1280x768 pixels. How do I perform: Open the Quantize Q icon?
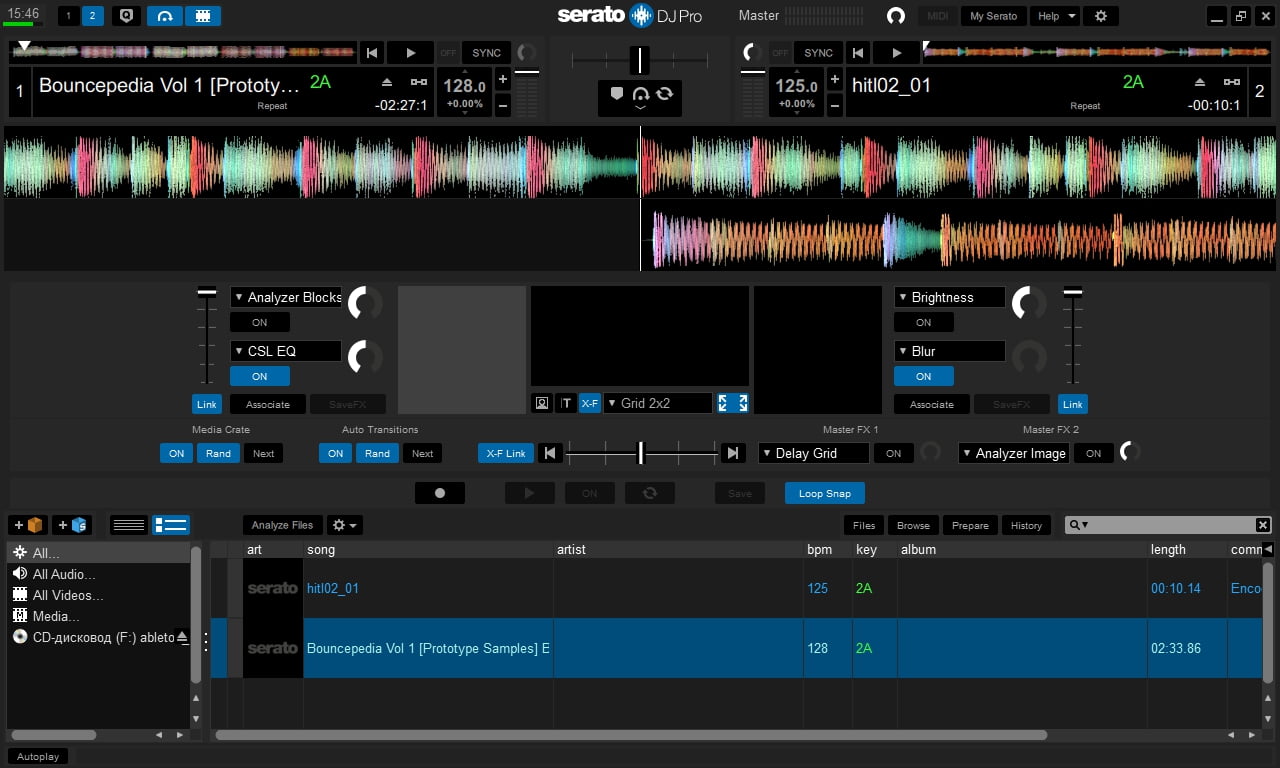[125, 16]
